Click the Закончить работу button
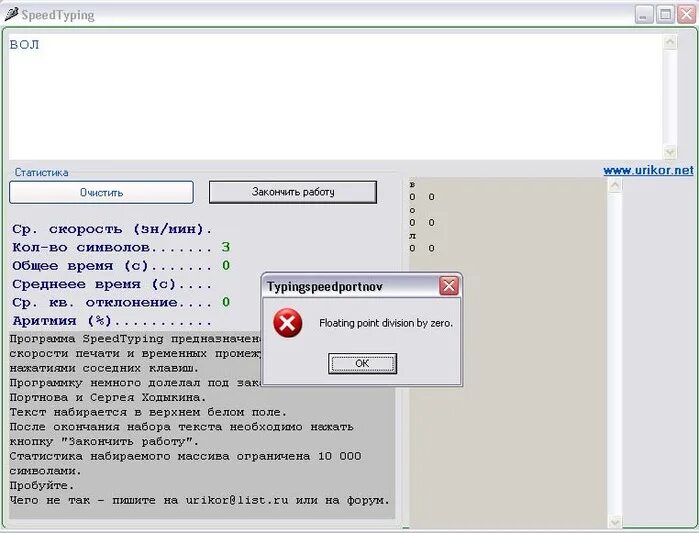 tap(292, 192)
